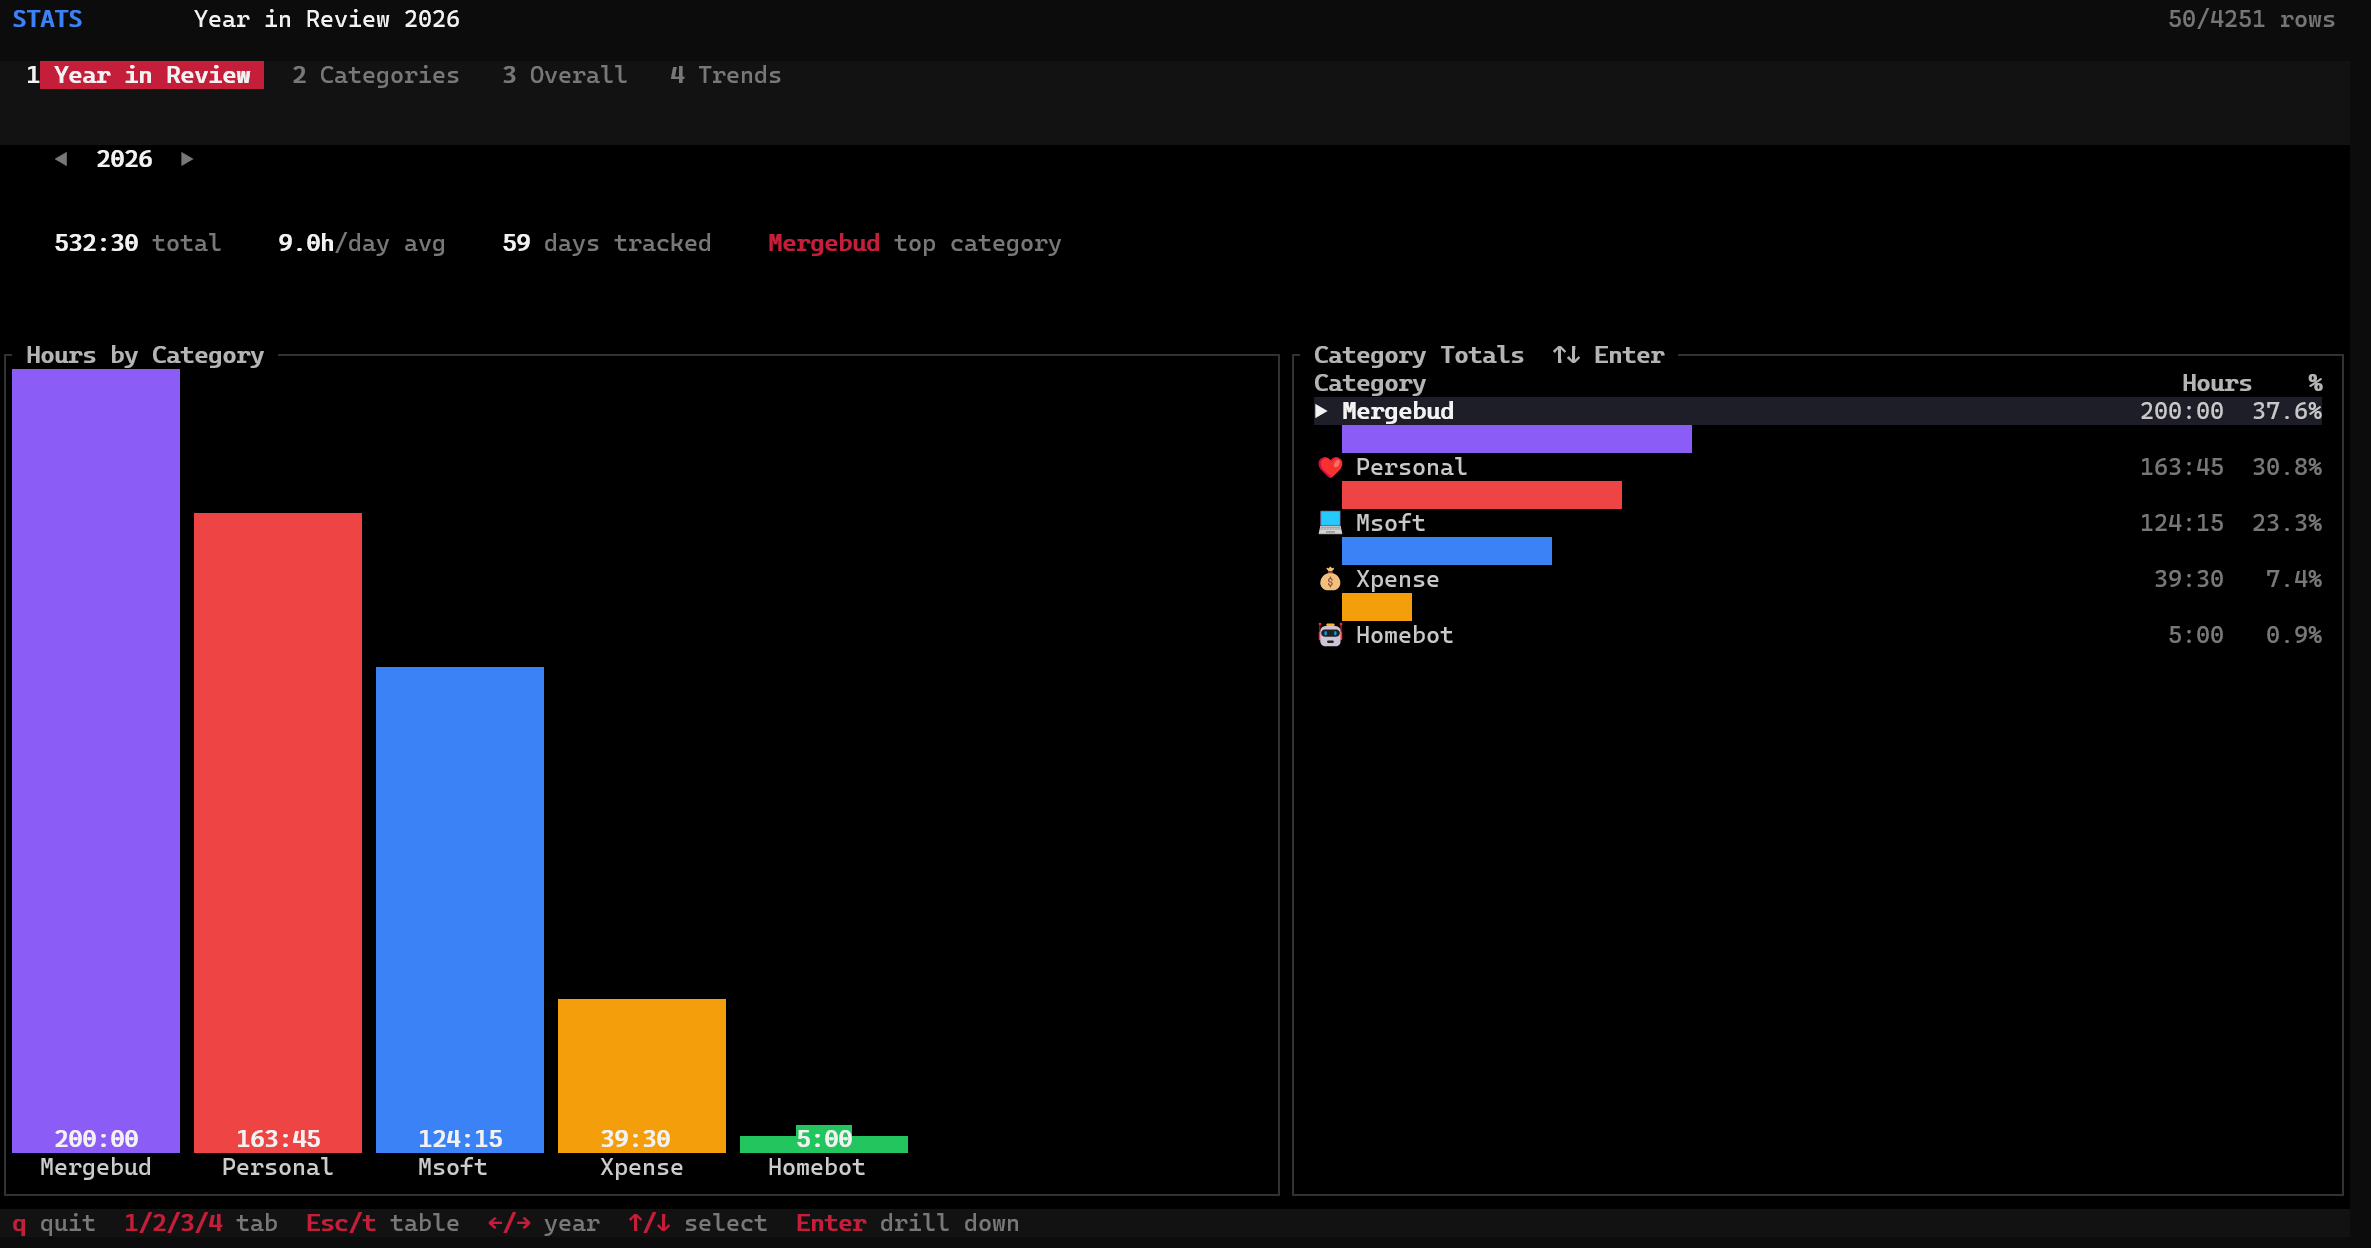Click the 39:30 hours cell in table

pyautogui.click(x=2189, y=579)
